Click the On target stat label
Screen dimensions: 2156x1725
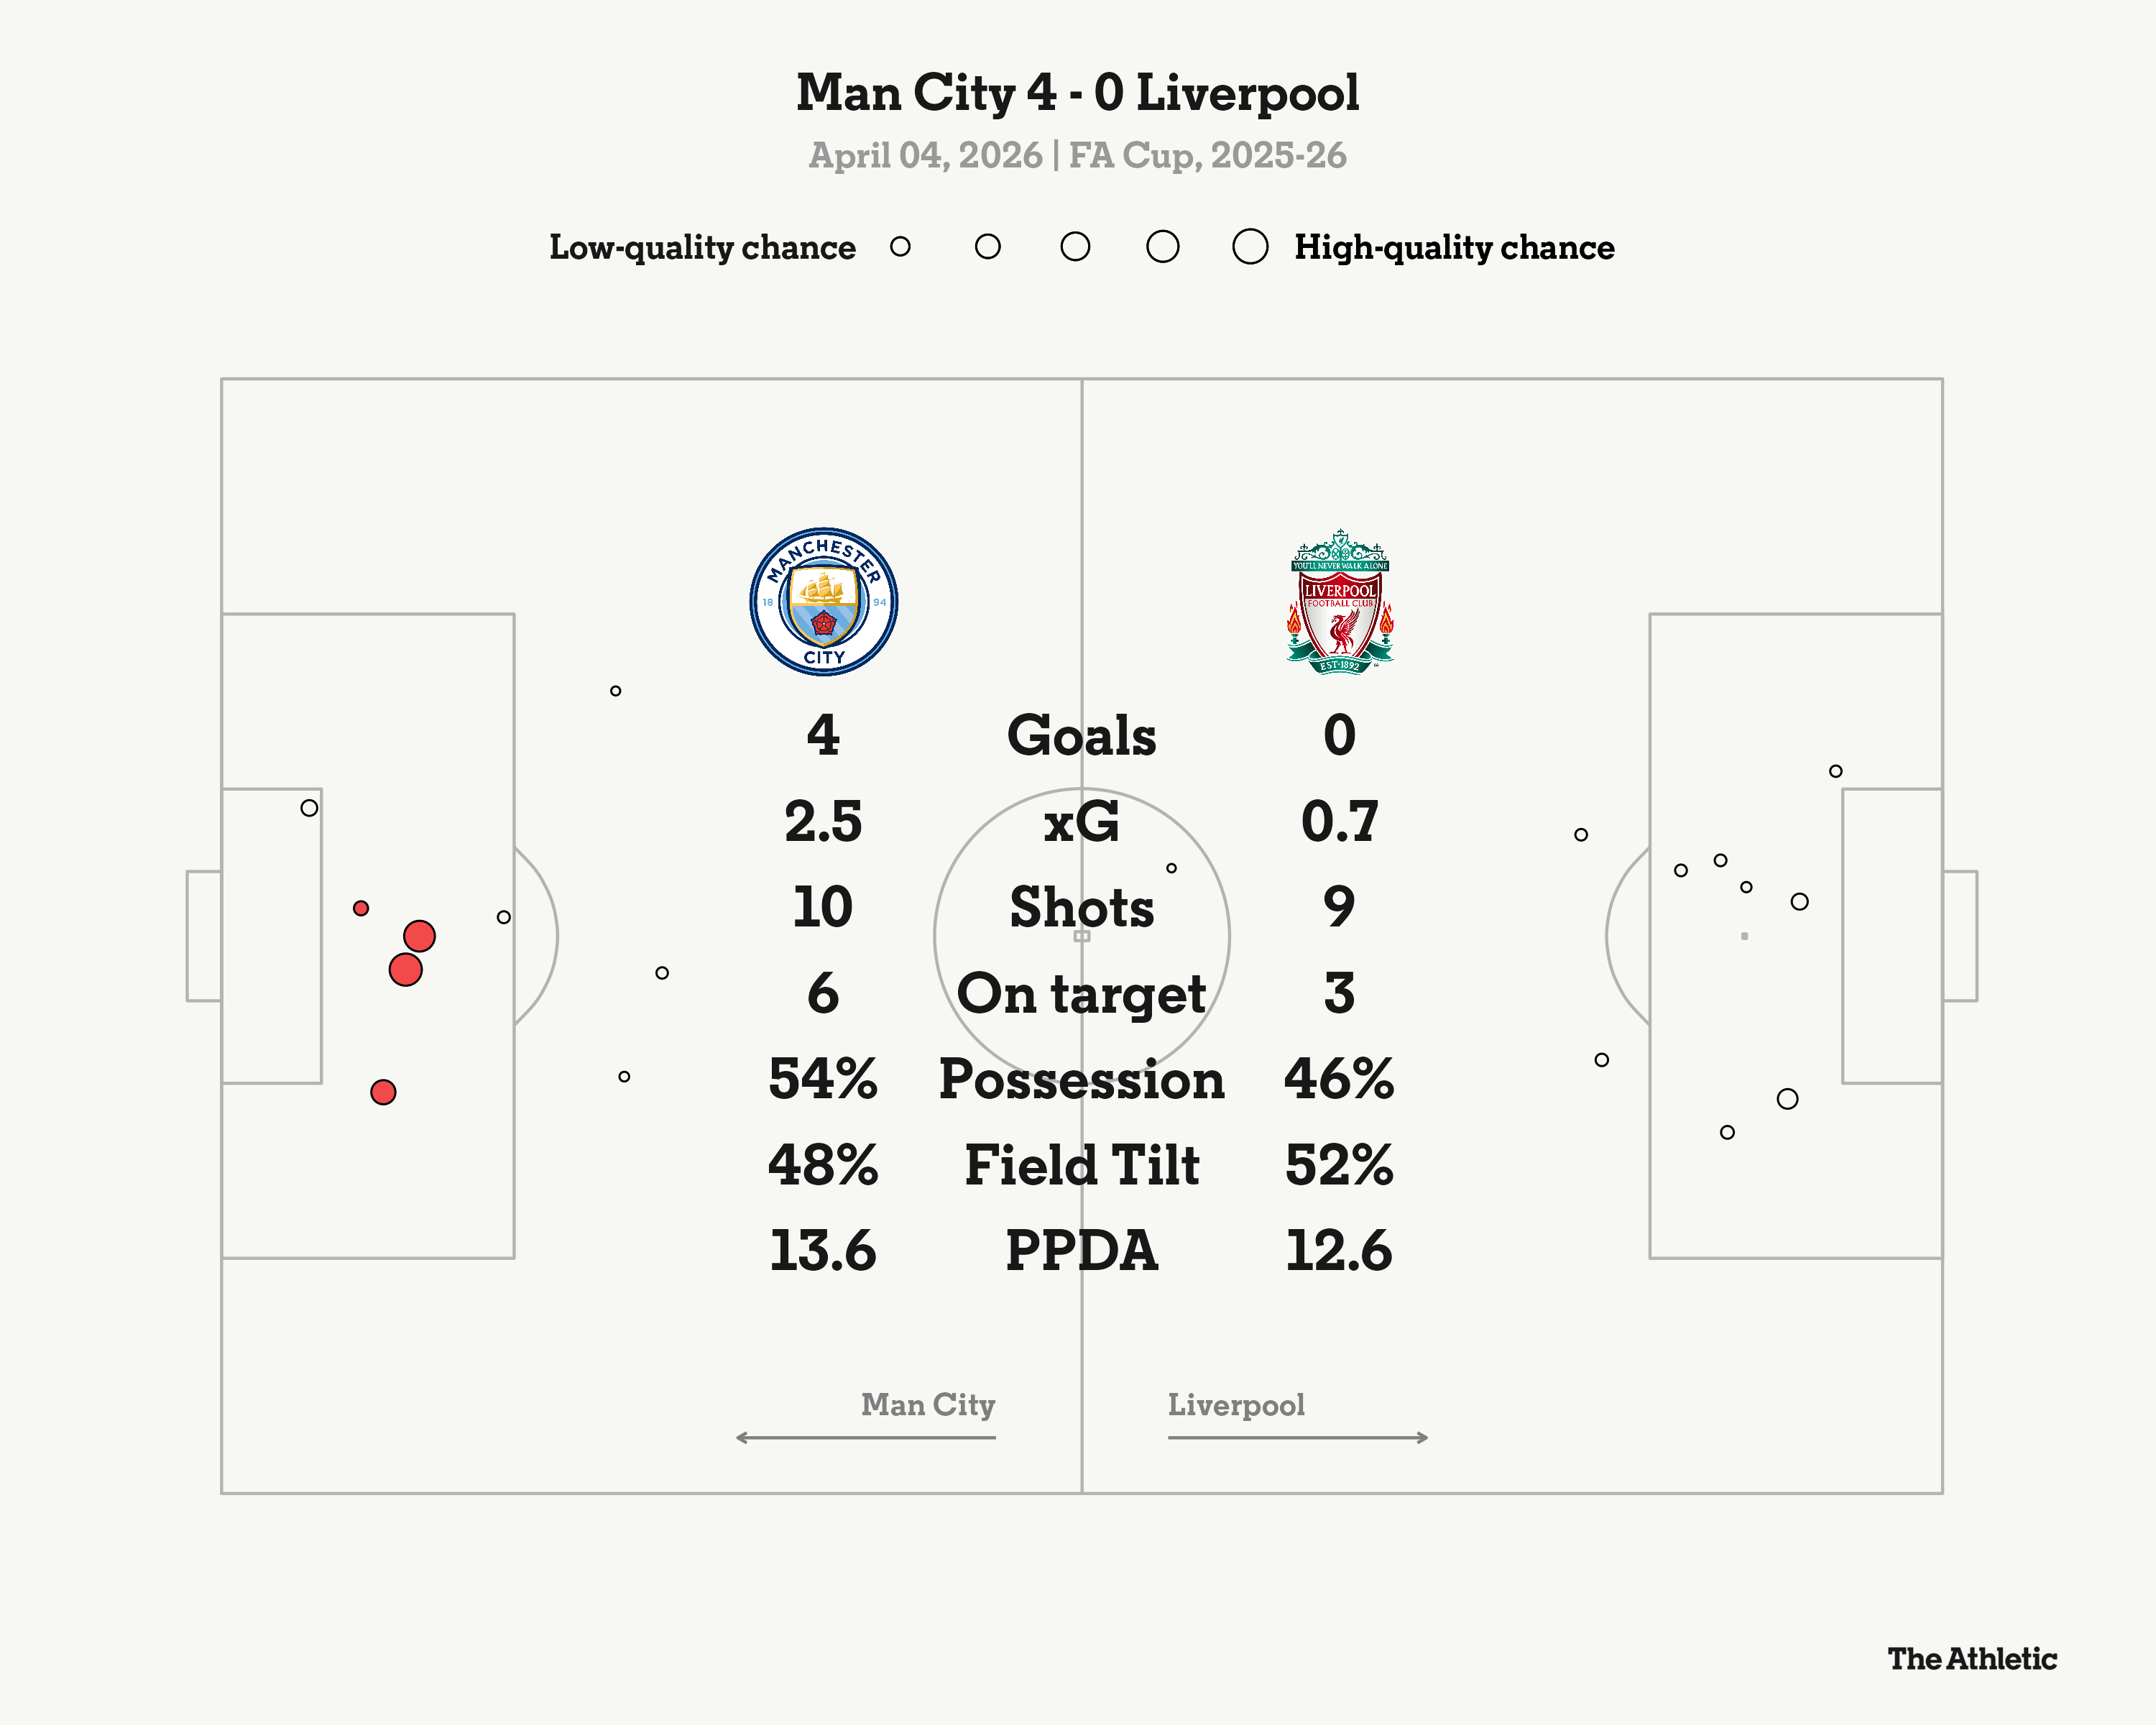tap(1081, 994)
